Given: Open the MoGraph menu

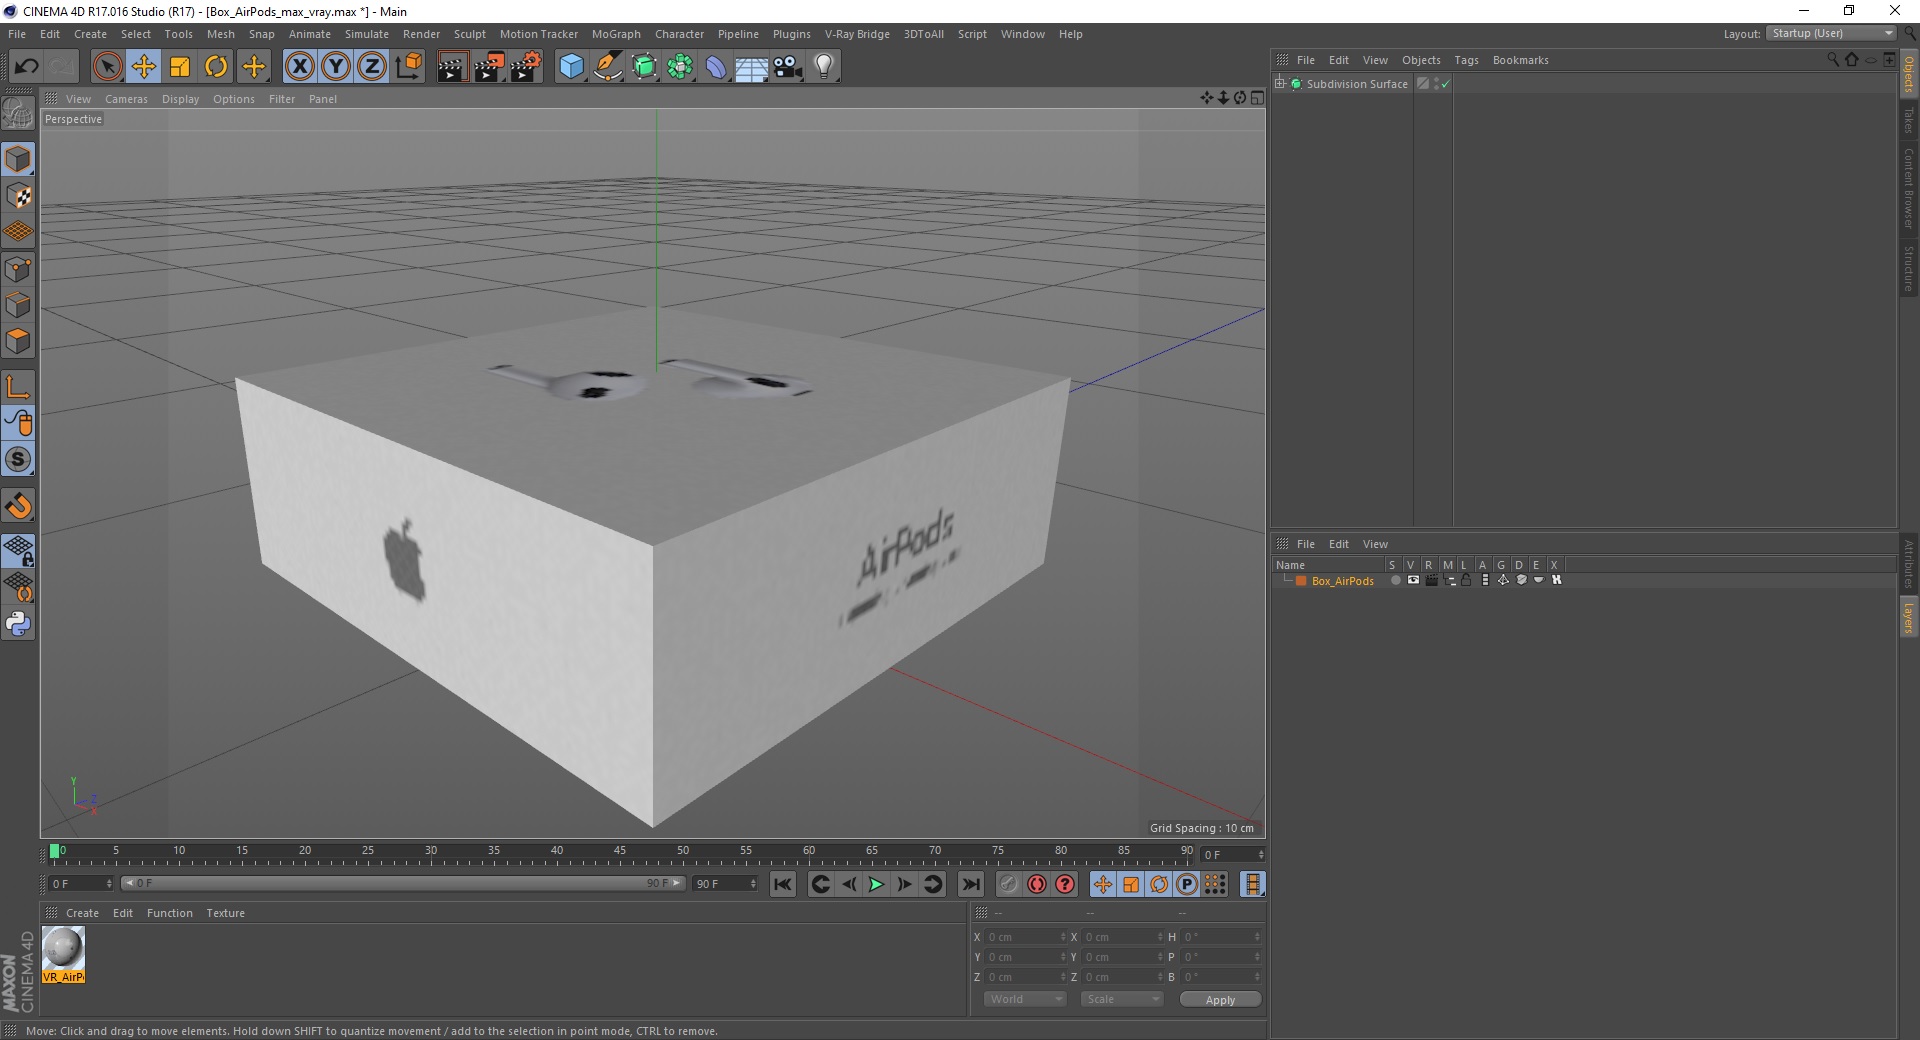Looking at the screenshot, I should click(x=616, y=34).
